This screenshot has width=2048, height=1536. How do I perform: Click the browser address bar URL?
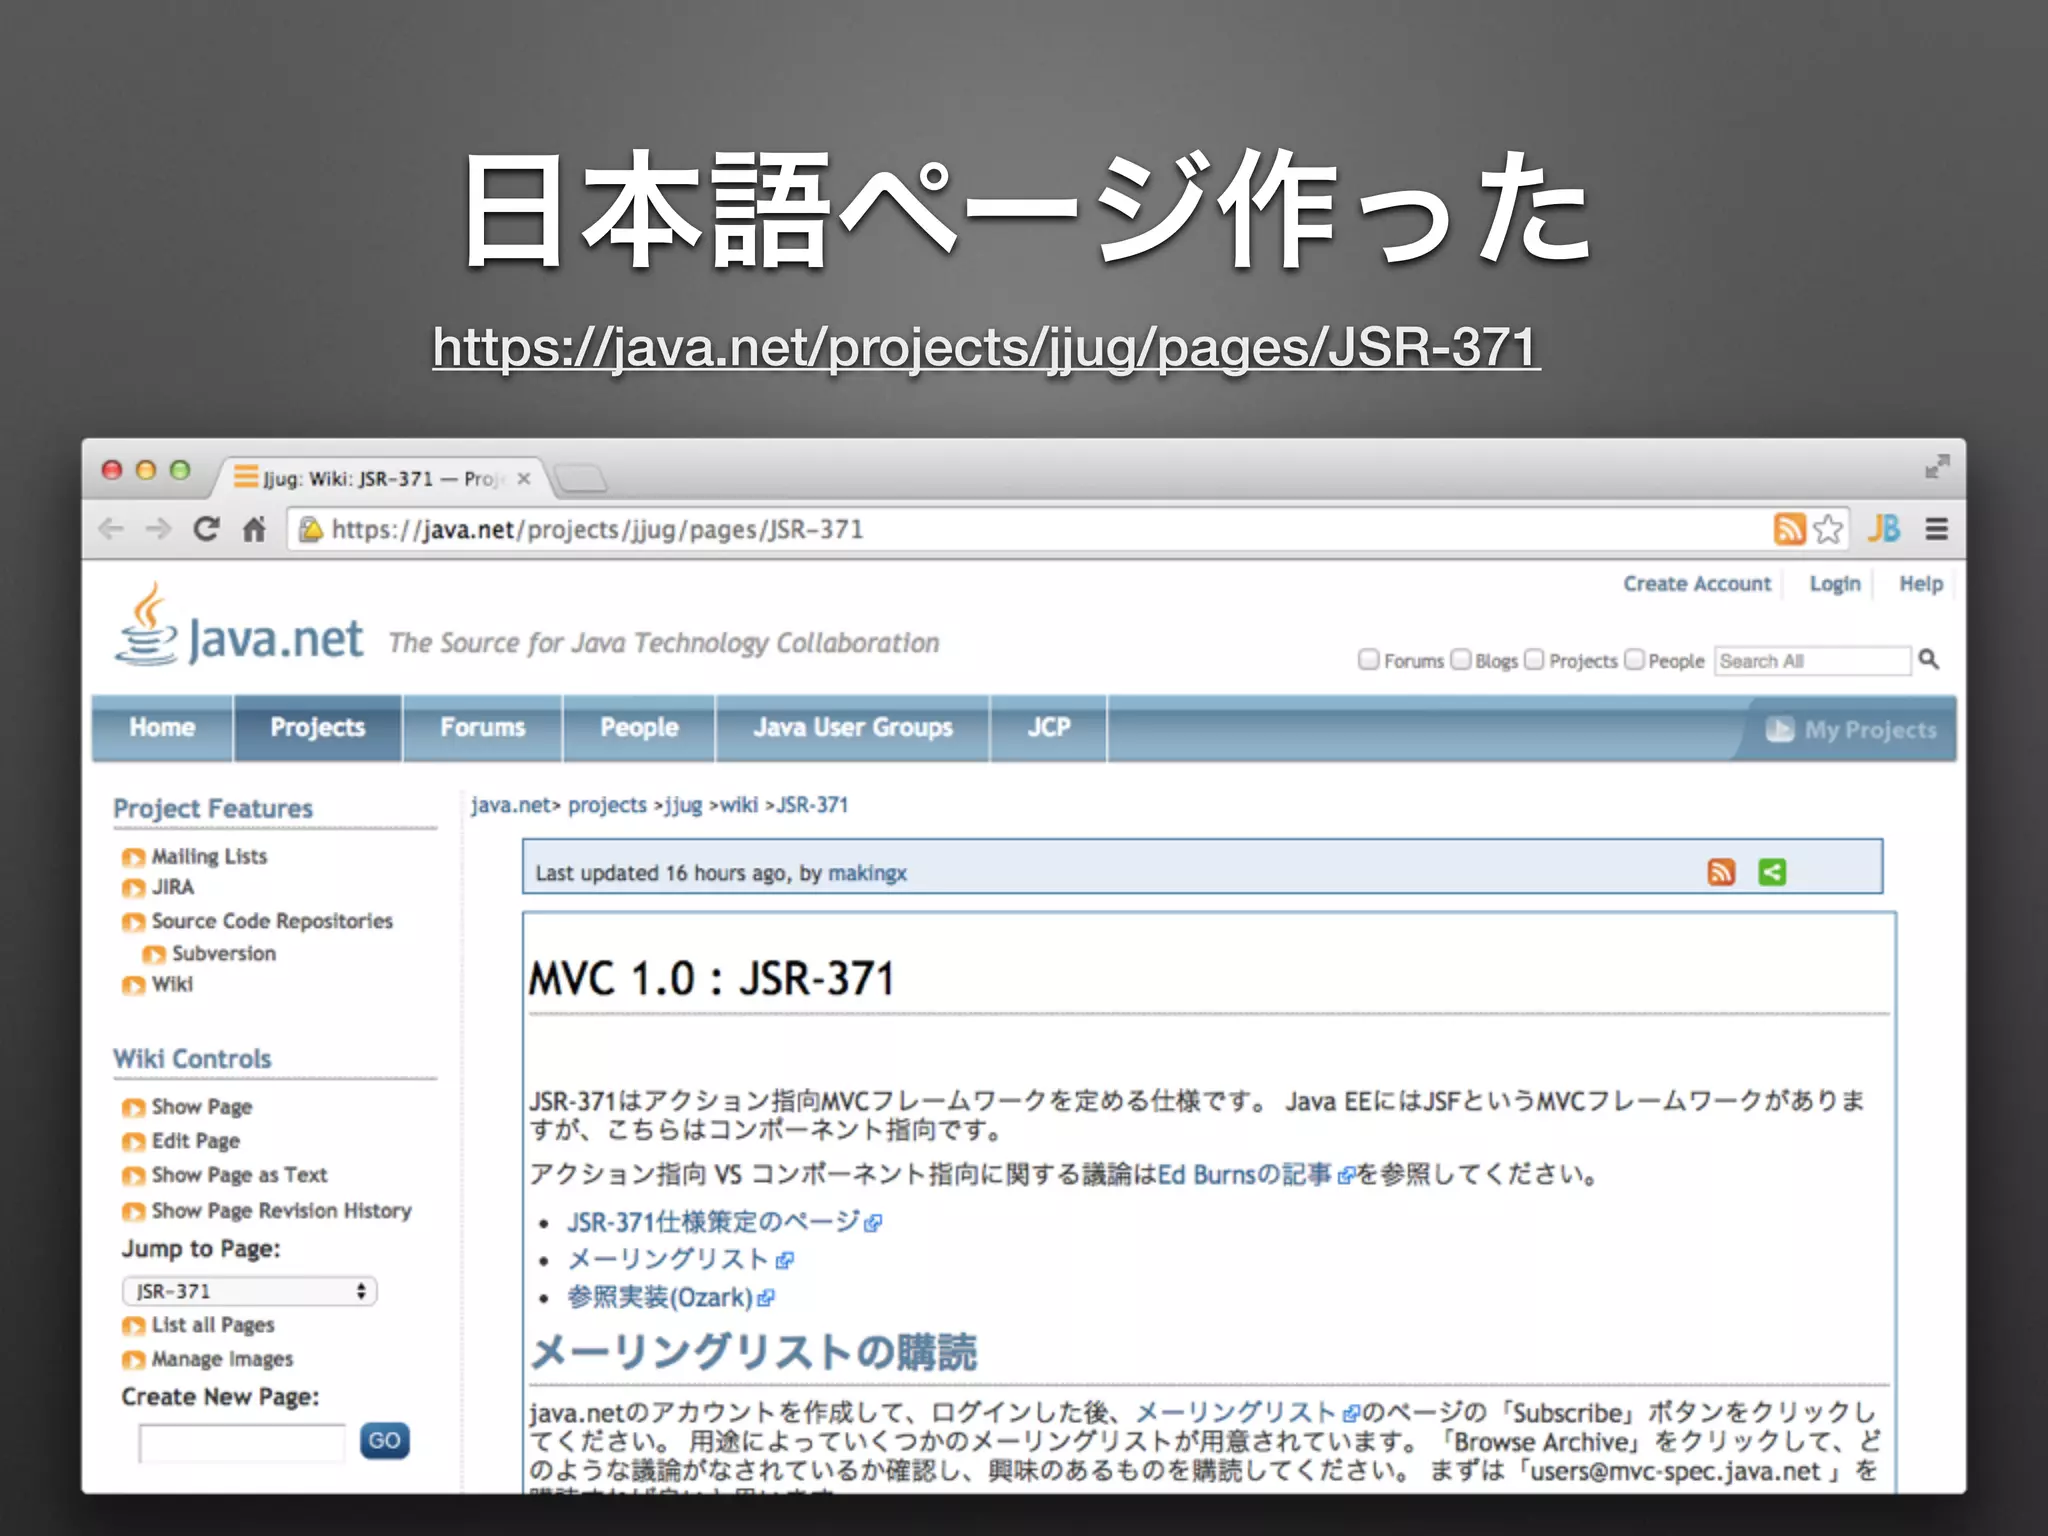597,529
